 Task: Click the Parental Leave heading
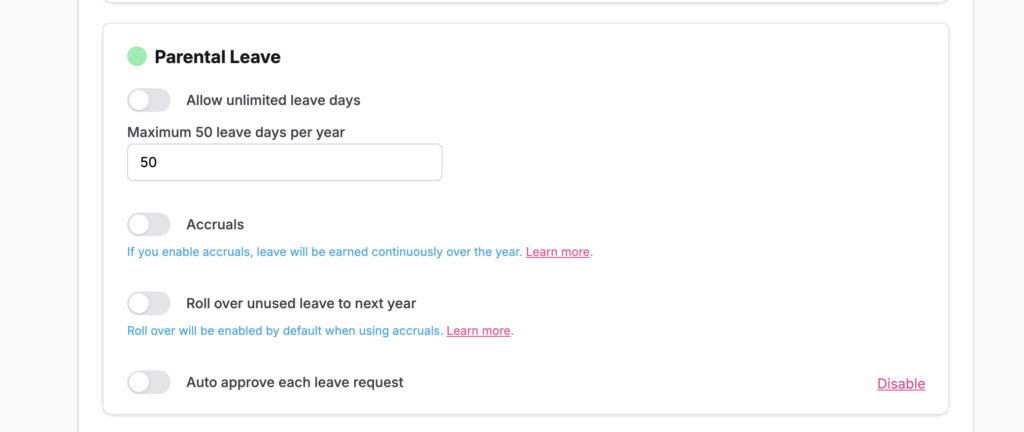click(217, 57)
